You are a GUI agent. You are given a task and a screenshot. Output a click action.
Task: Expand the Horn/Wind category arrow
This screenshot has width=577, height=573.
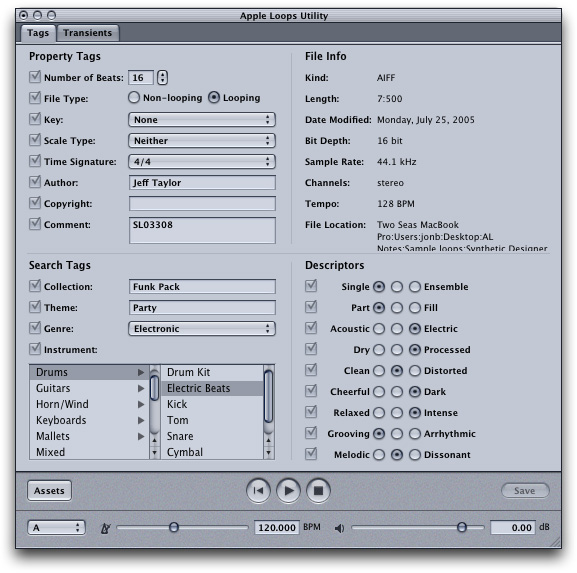click(x=141, y=404)
